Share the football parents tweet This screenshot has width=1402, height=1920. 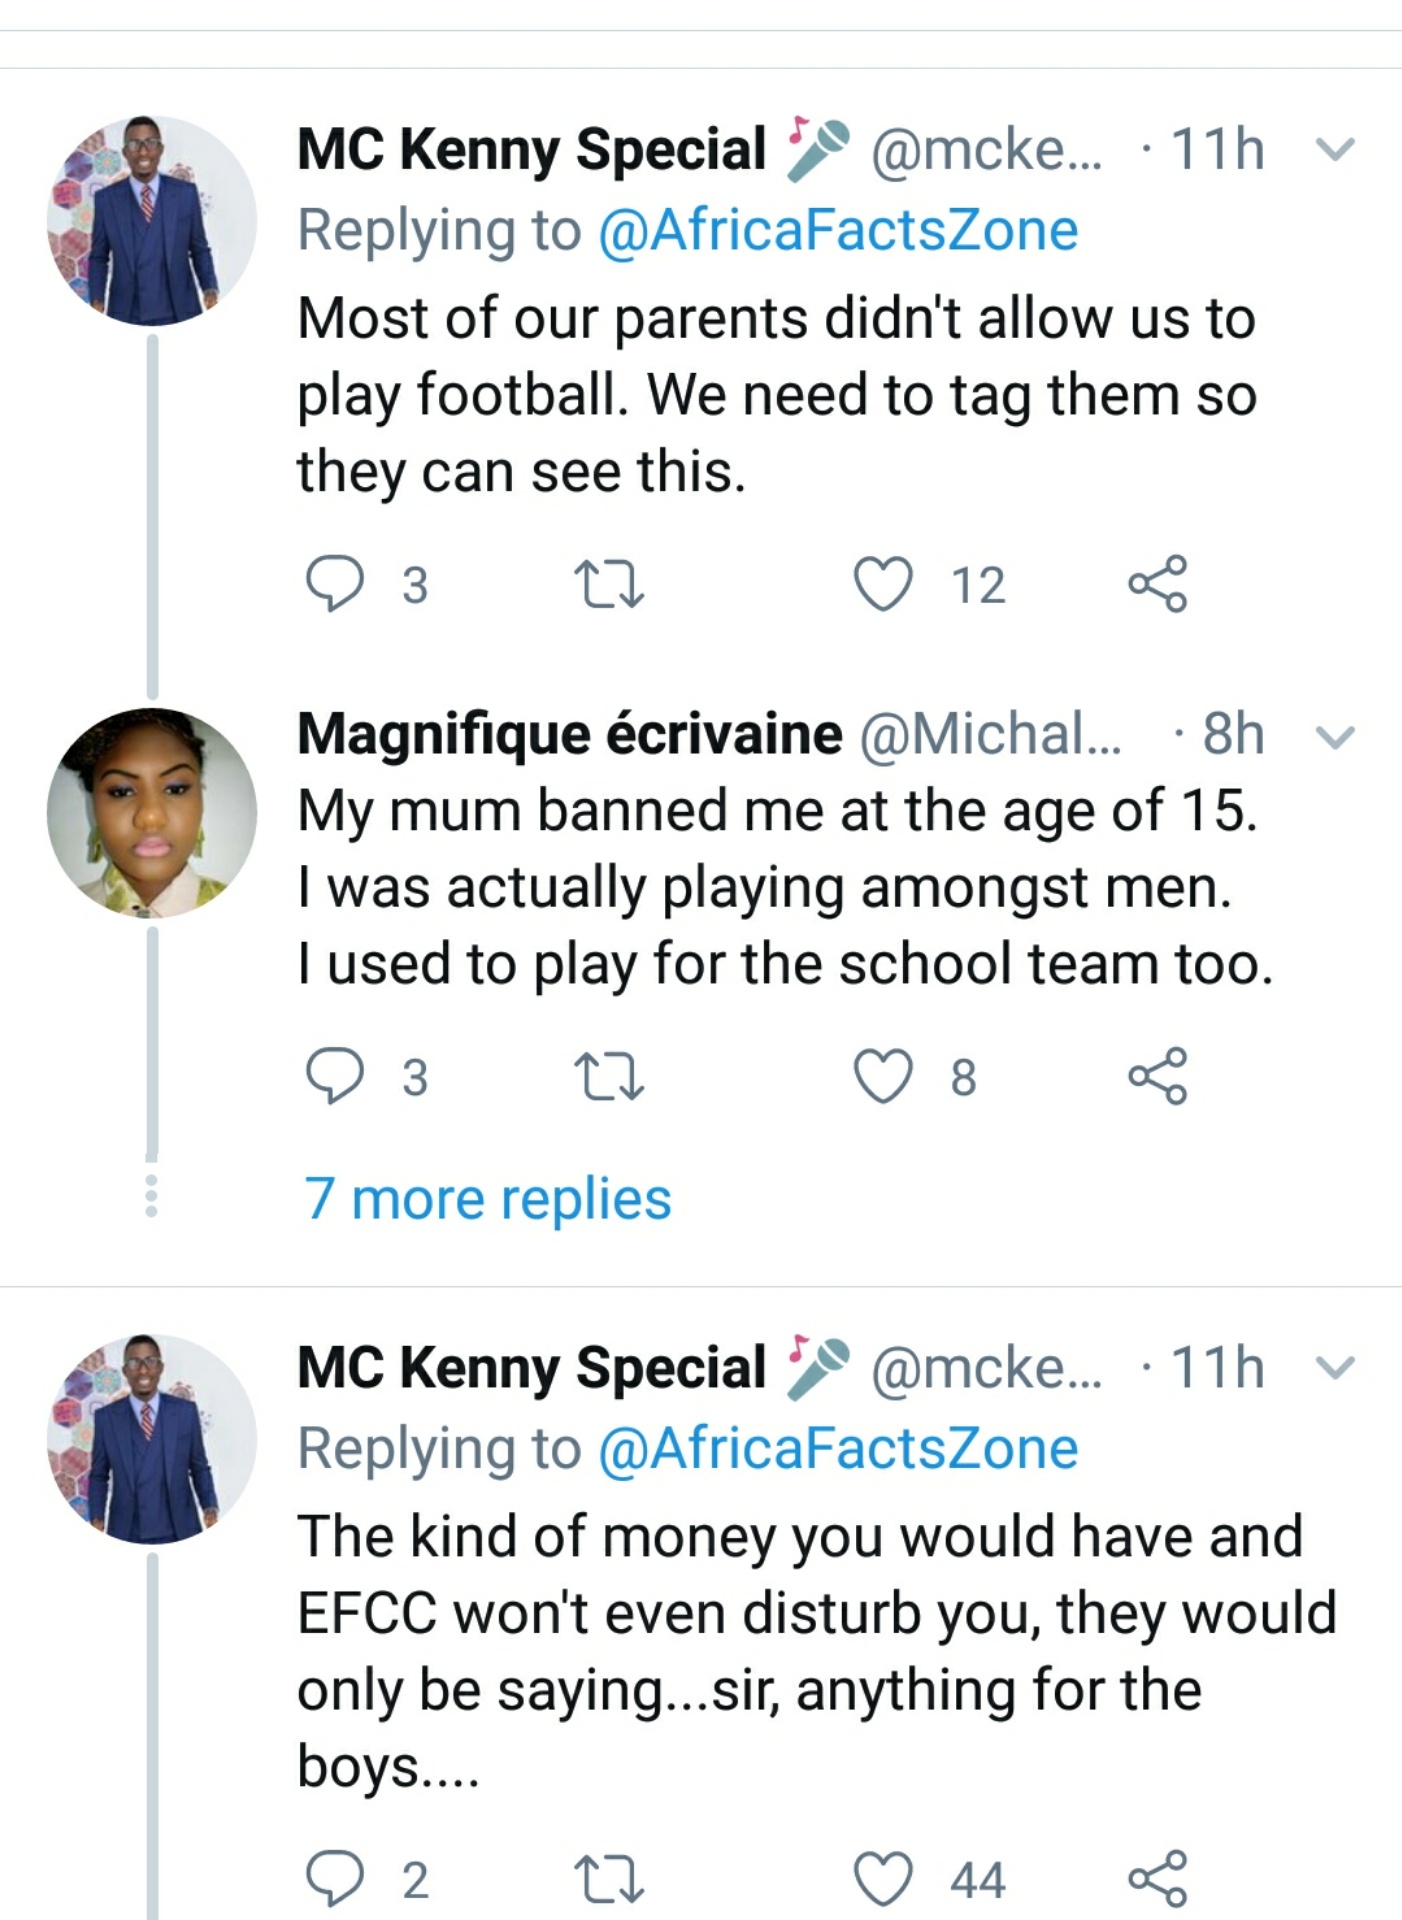pos(1158,584)
